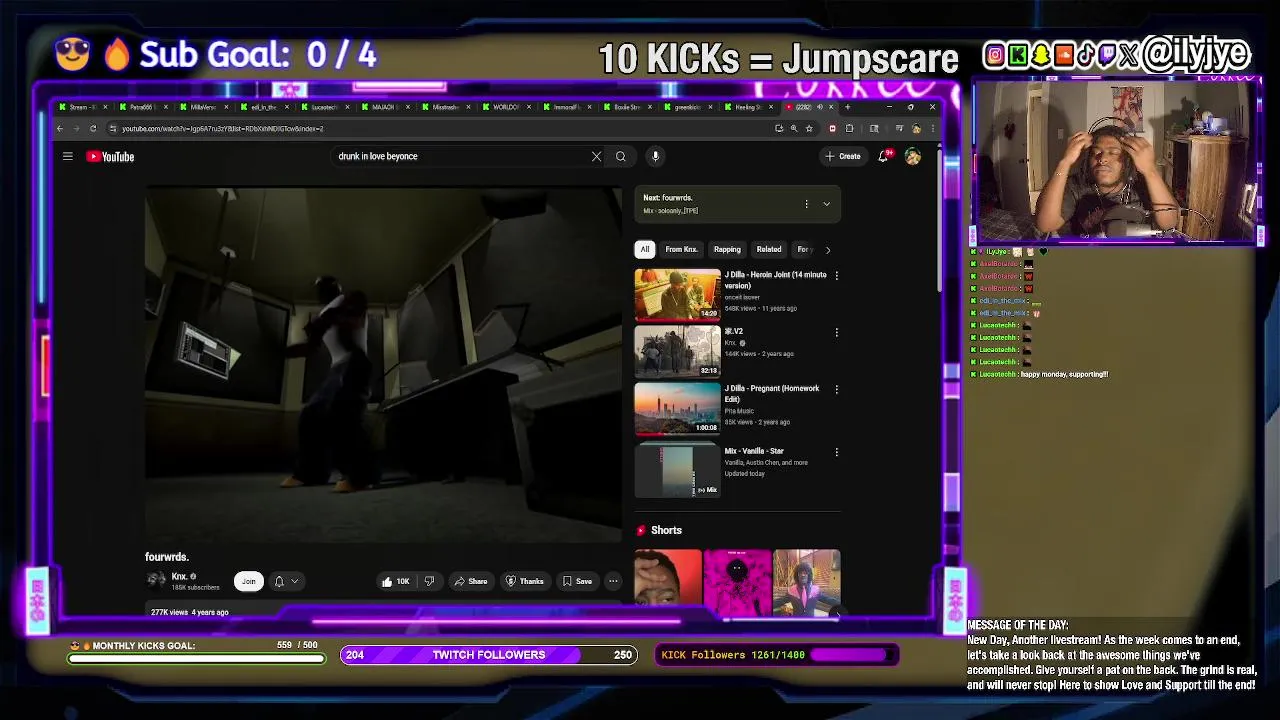Click the '277K views 4 years ago' text
Screen dimensions: 1280x720
[x=189, y=612]
